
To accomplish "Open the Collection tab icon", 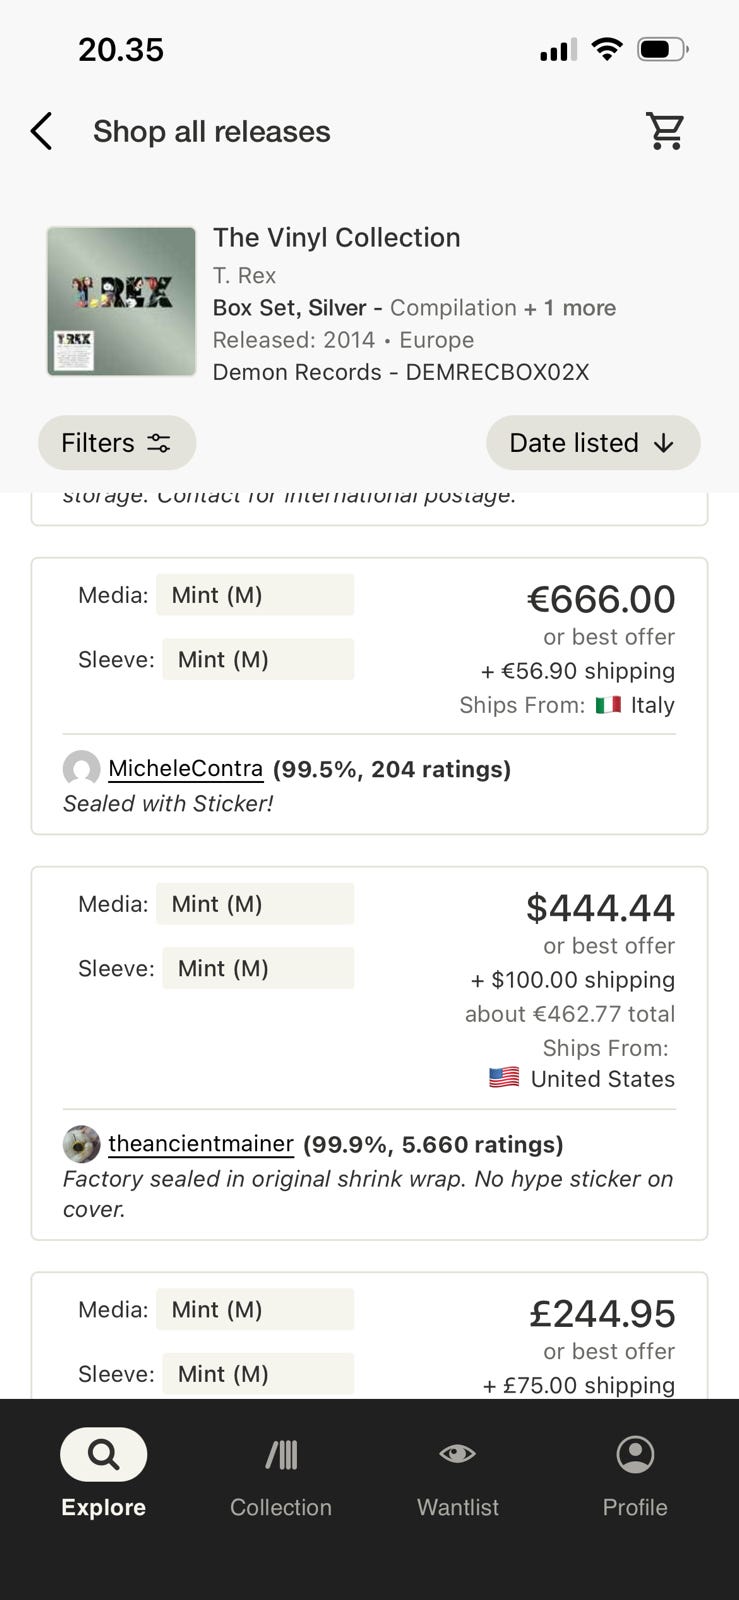I will coord(281,1454).
